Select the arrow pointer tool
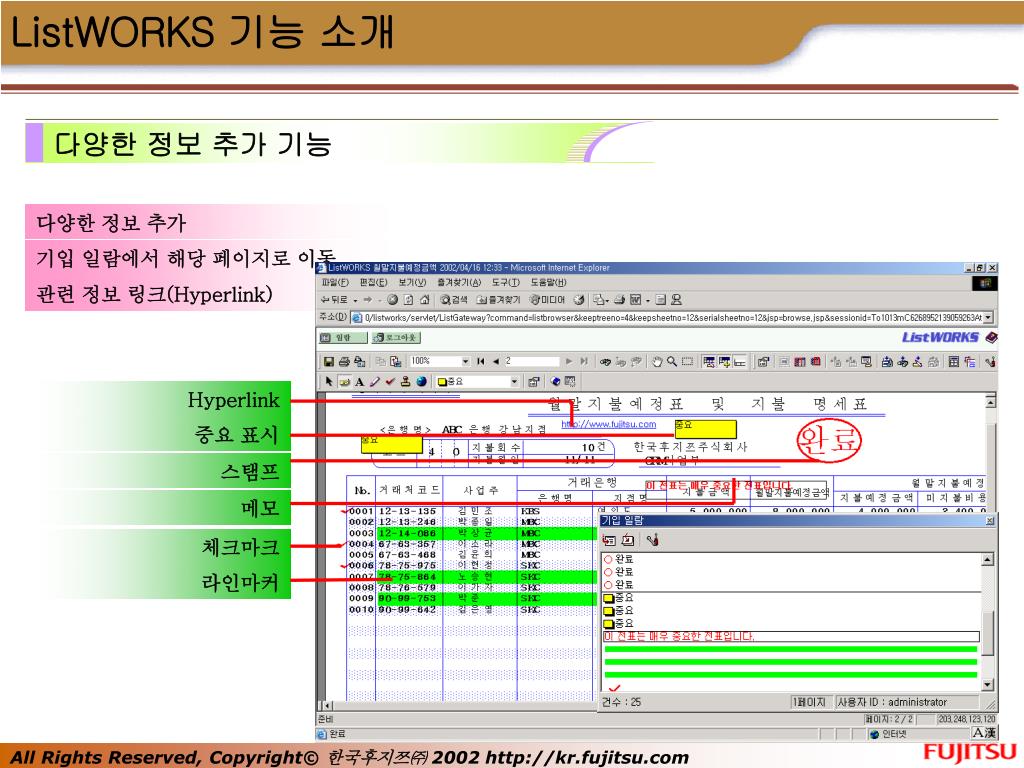The width and height of the screenshot is (1024, 768). [x=328, y=381]
